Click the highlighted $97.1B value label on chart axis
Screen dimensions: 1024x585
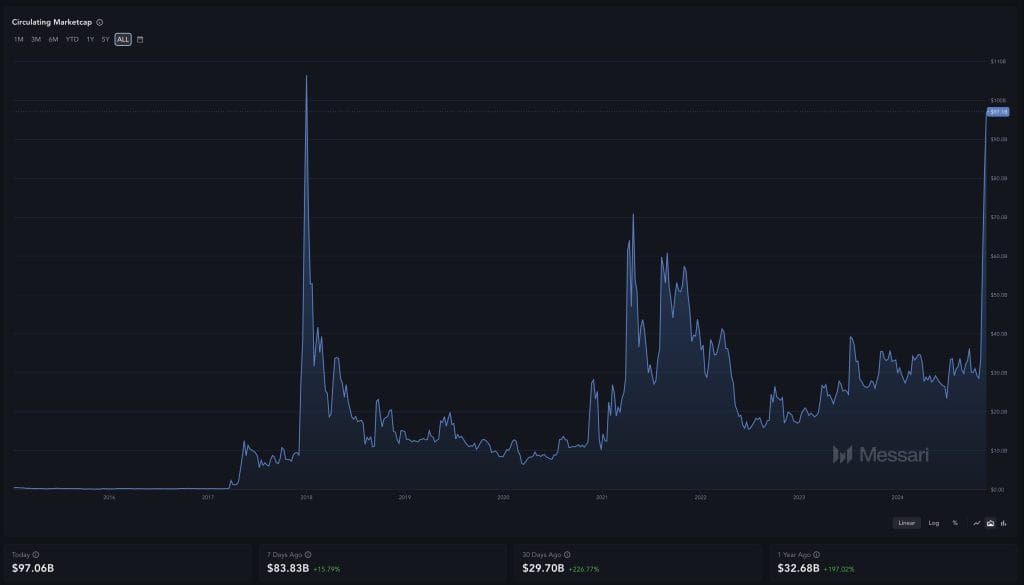click(999, 112)
